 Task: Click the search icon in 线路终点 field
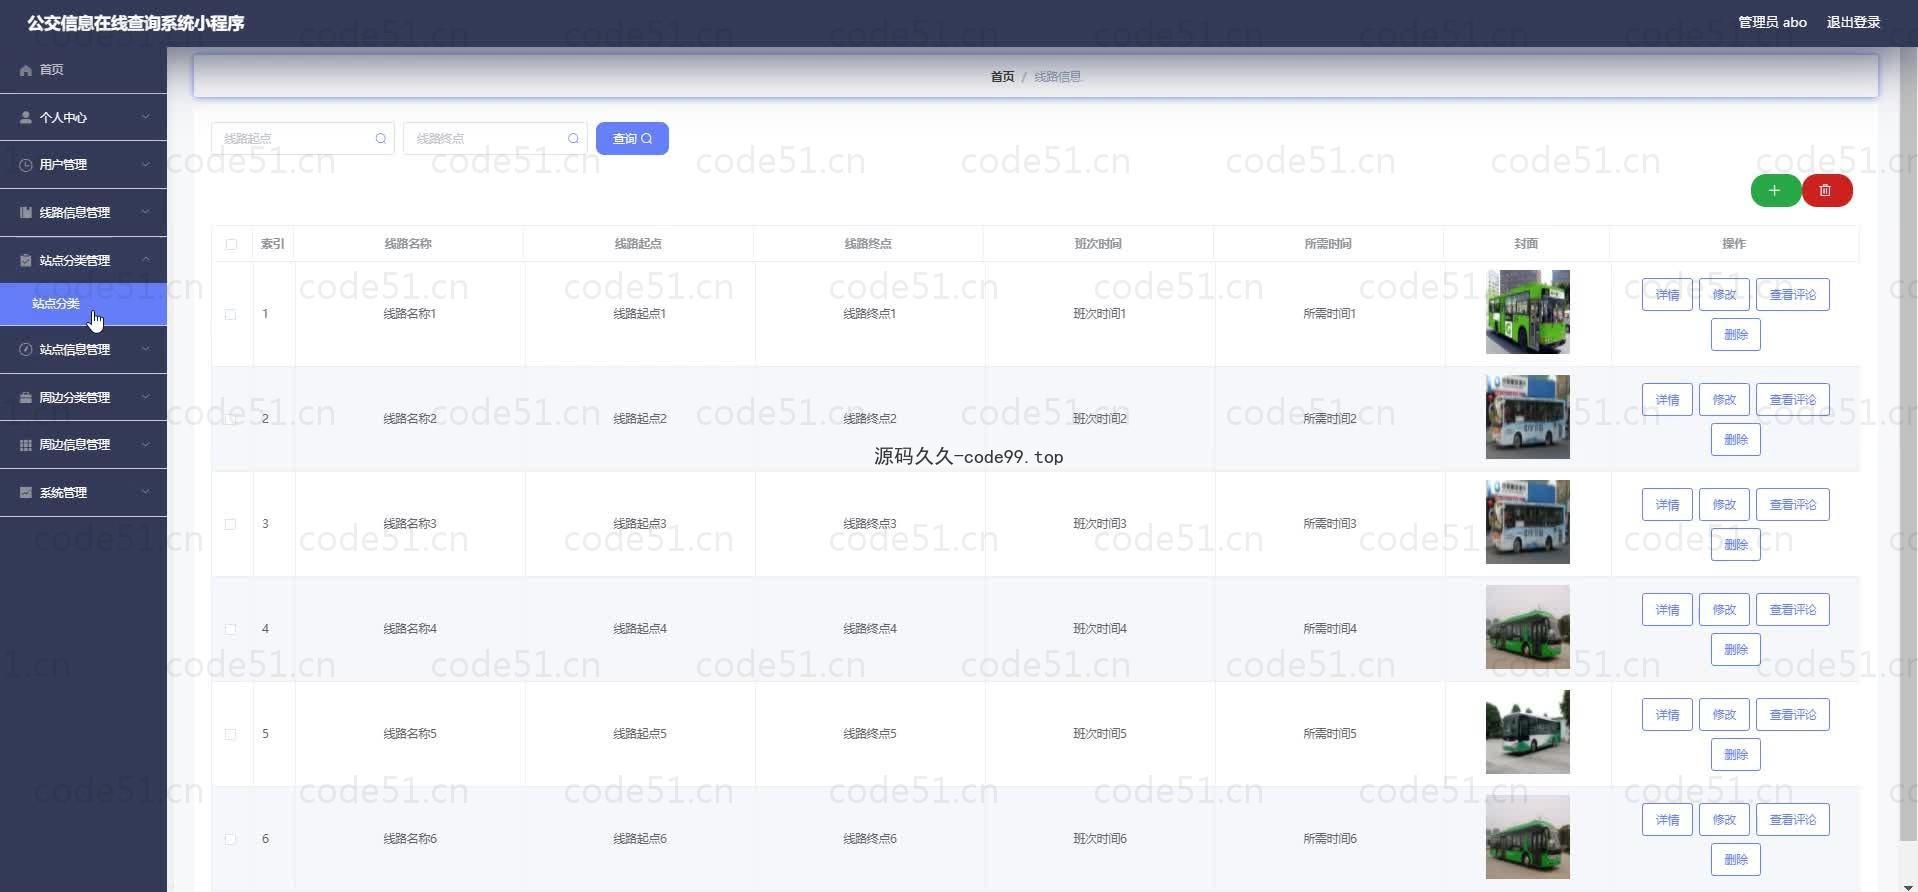point(573,138)
